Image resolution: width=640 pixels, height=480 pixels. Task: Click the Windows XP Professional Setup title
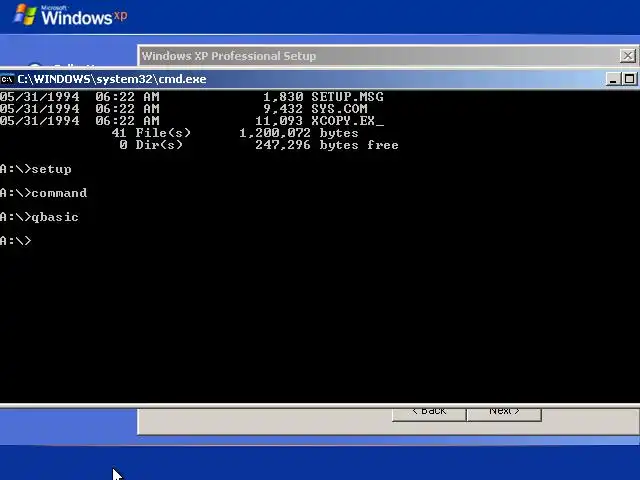229,56
